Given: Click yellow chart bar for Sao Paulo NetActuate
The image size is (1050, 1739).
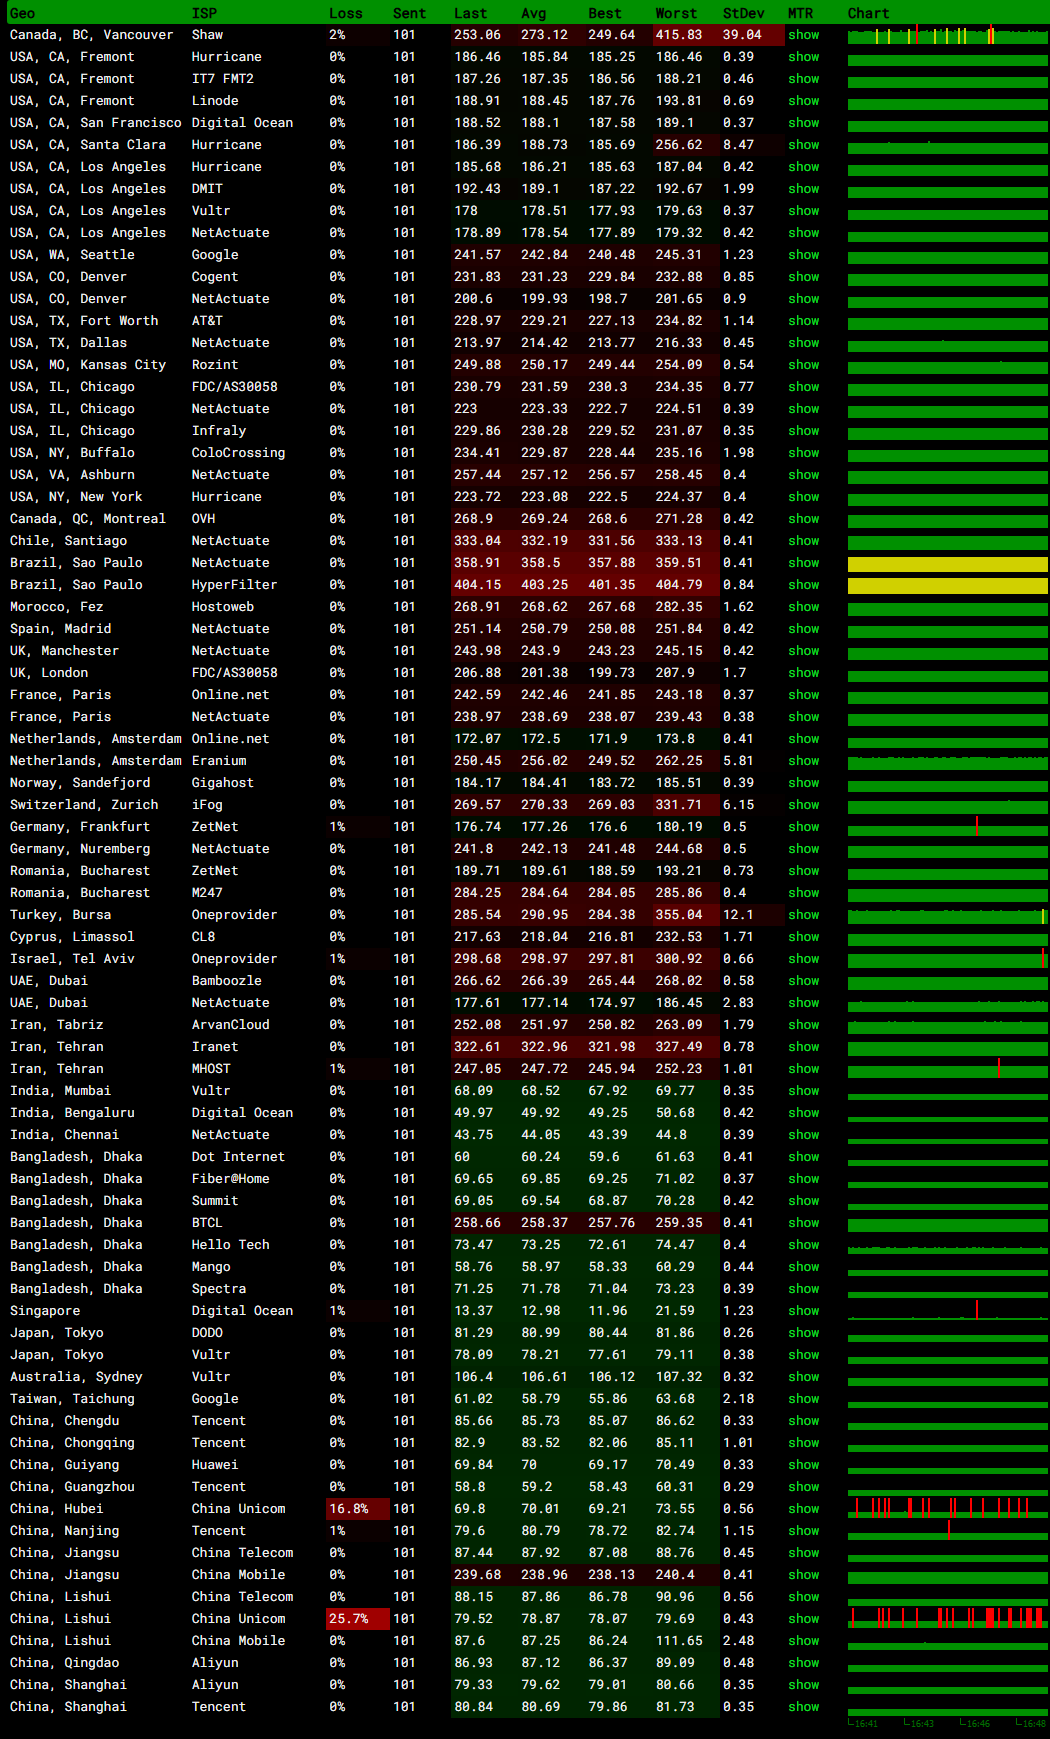Looking at the screenshot, I should 947,564.
